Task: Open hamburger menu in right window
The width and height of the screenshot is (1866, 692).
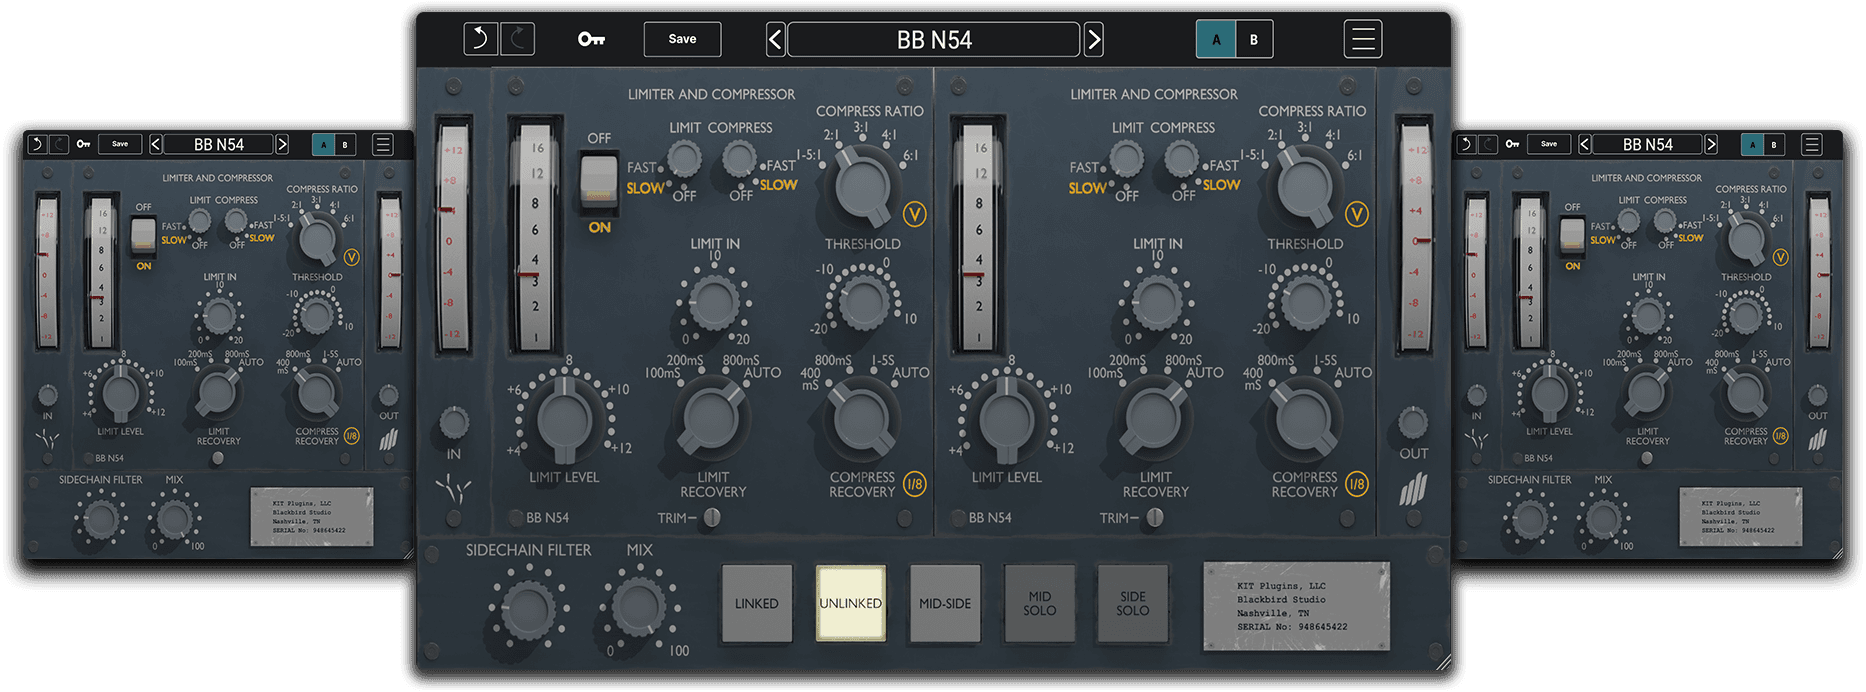Action: [1811, 145]
